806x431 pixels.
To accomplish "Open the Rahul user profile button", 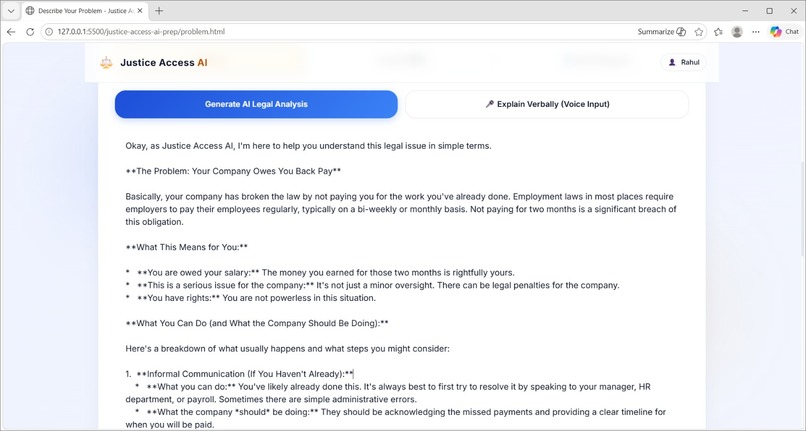I will click(x=683, y=62).
